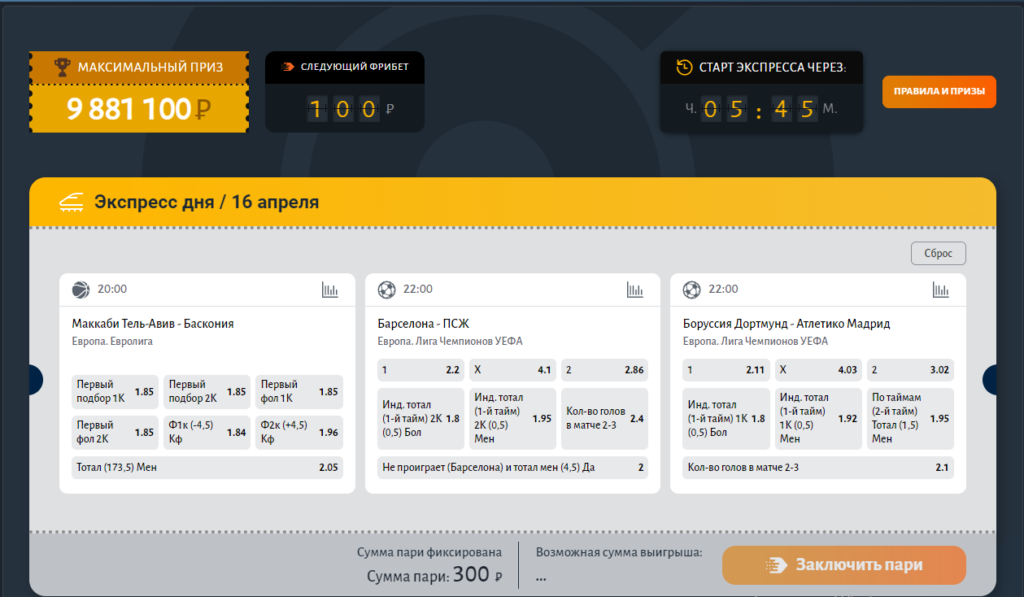Pick Atletico Madrid win at 3.02
The image size is (1024, 597).
point(910,370)
